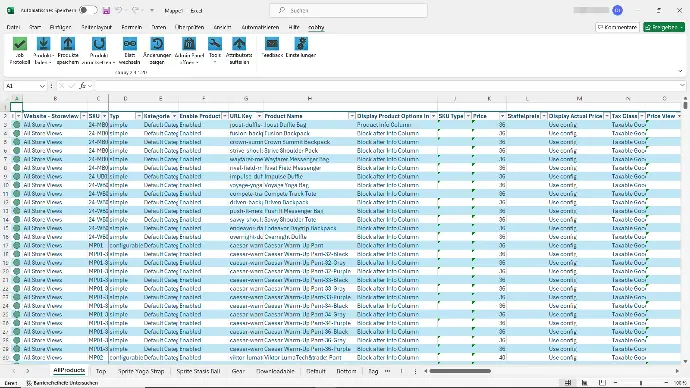Open the Quick Access Toolbar customize arrow
Viewport: 690px width, 388px height.
152,11
